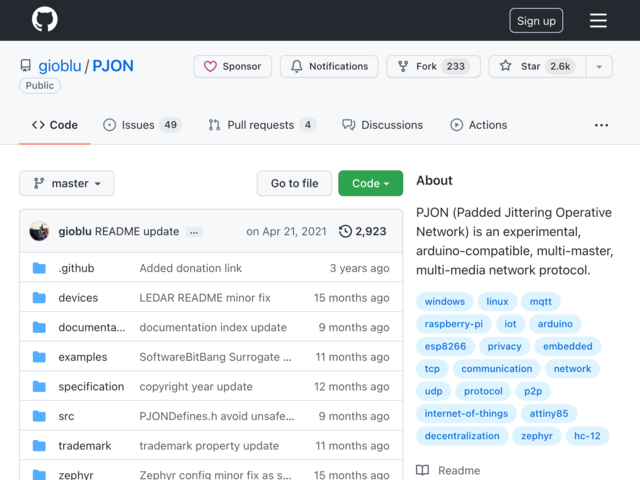
Task: Open the specification folder
Action: click(x=91, y=387)
